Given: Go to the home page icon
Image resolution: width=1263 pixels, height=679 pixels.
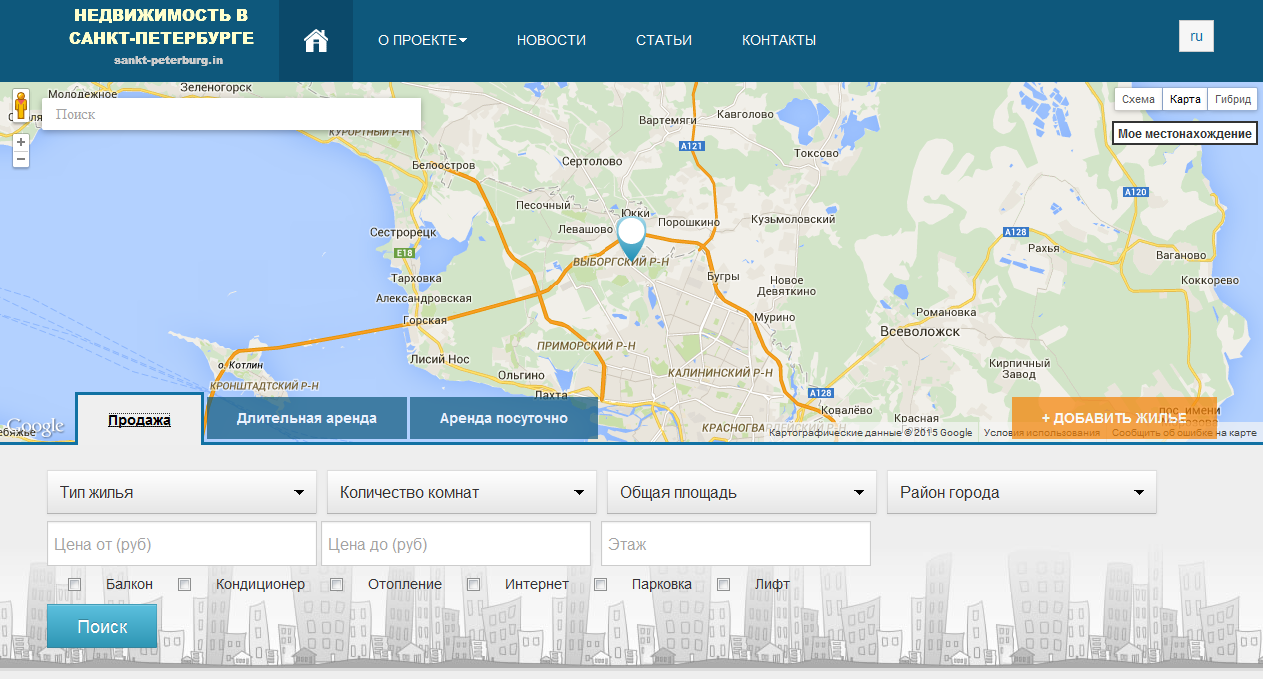Looking at the screenshot, I should tap(316, 40).
